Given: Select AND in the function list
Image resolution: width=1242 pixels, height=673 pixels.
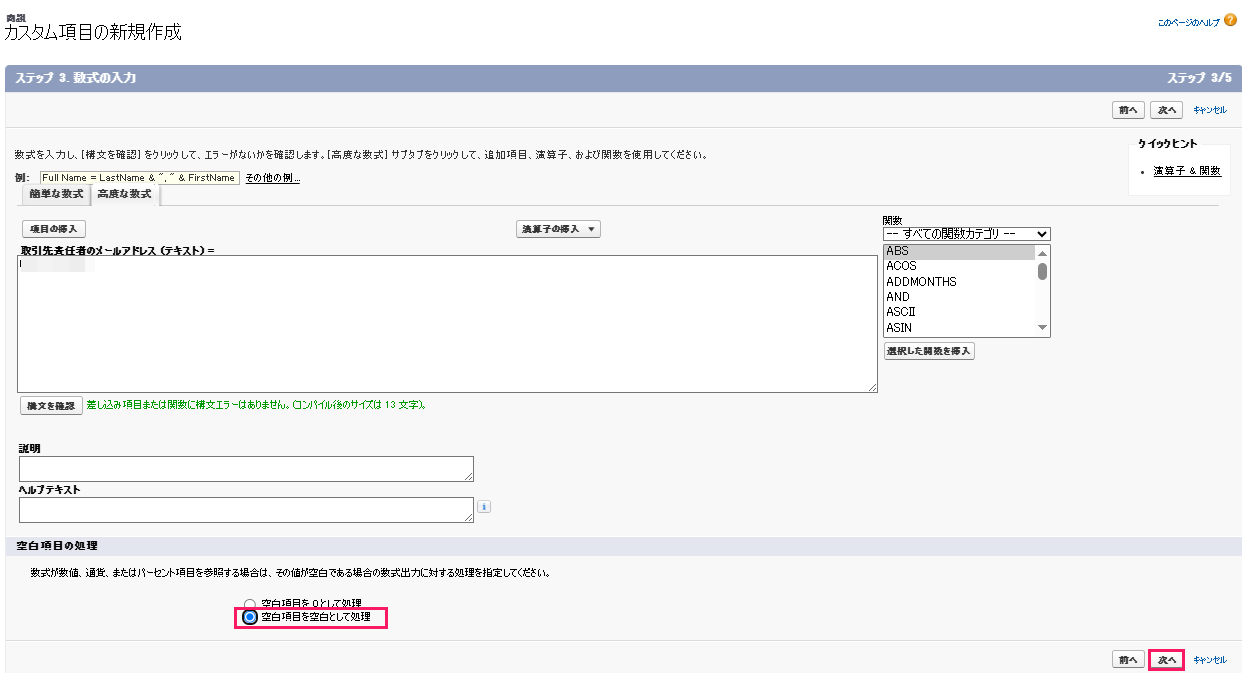Looking at the screenshot, I should [x=959, y=297].
